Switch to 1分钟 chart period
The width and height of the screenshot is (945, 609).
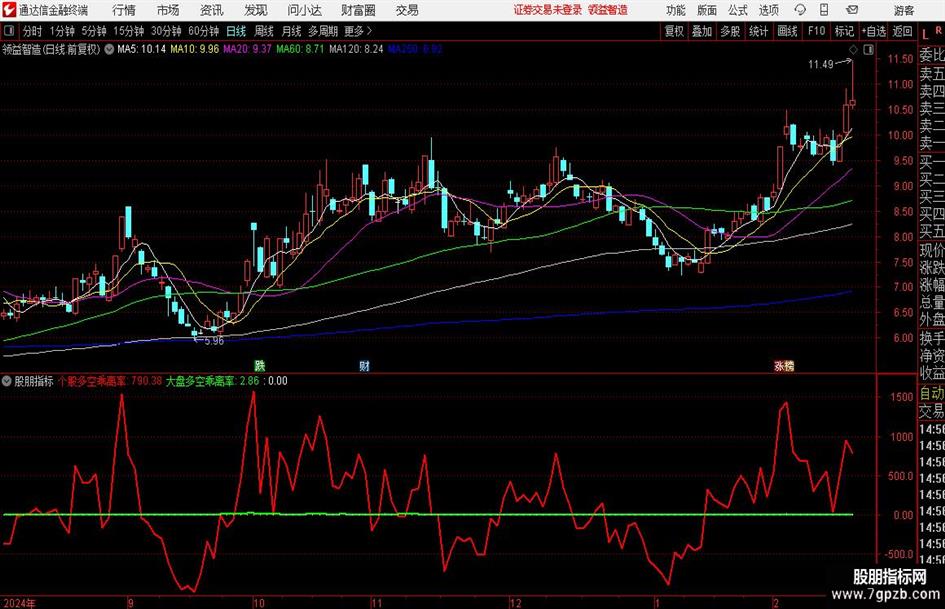click(x=62, y=31)
